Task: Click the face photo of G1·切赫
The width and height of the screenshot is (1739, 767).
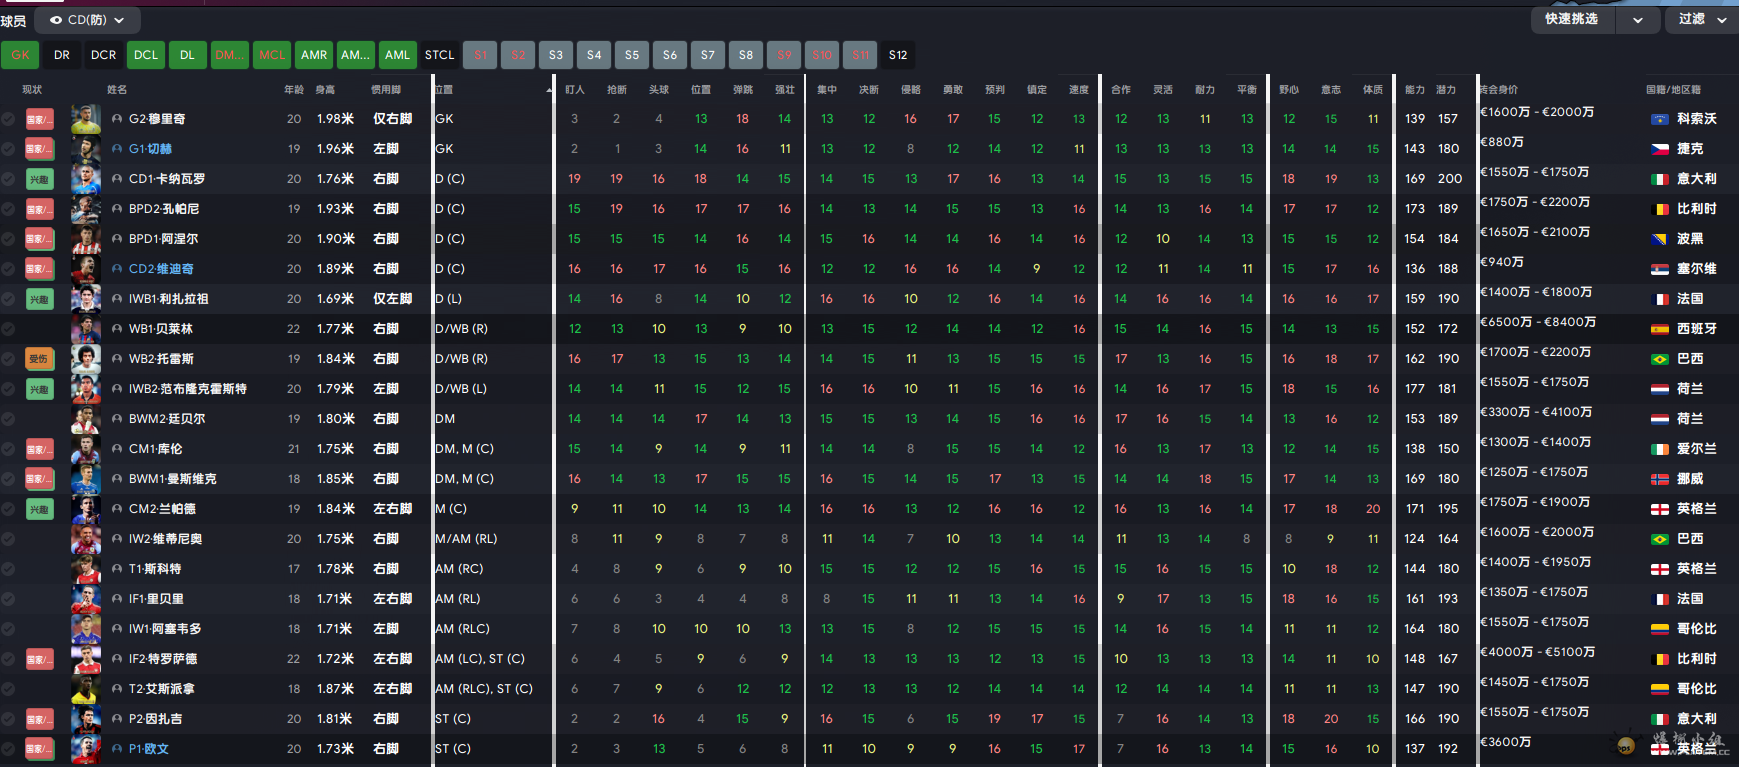Action: (86, 149)
